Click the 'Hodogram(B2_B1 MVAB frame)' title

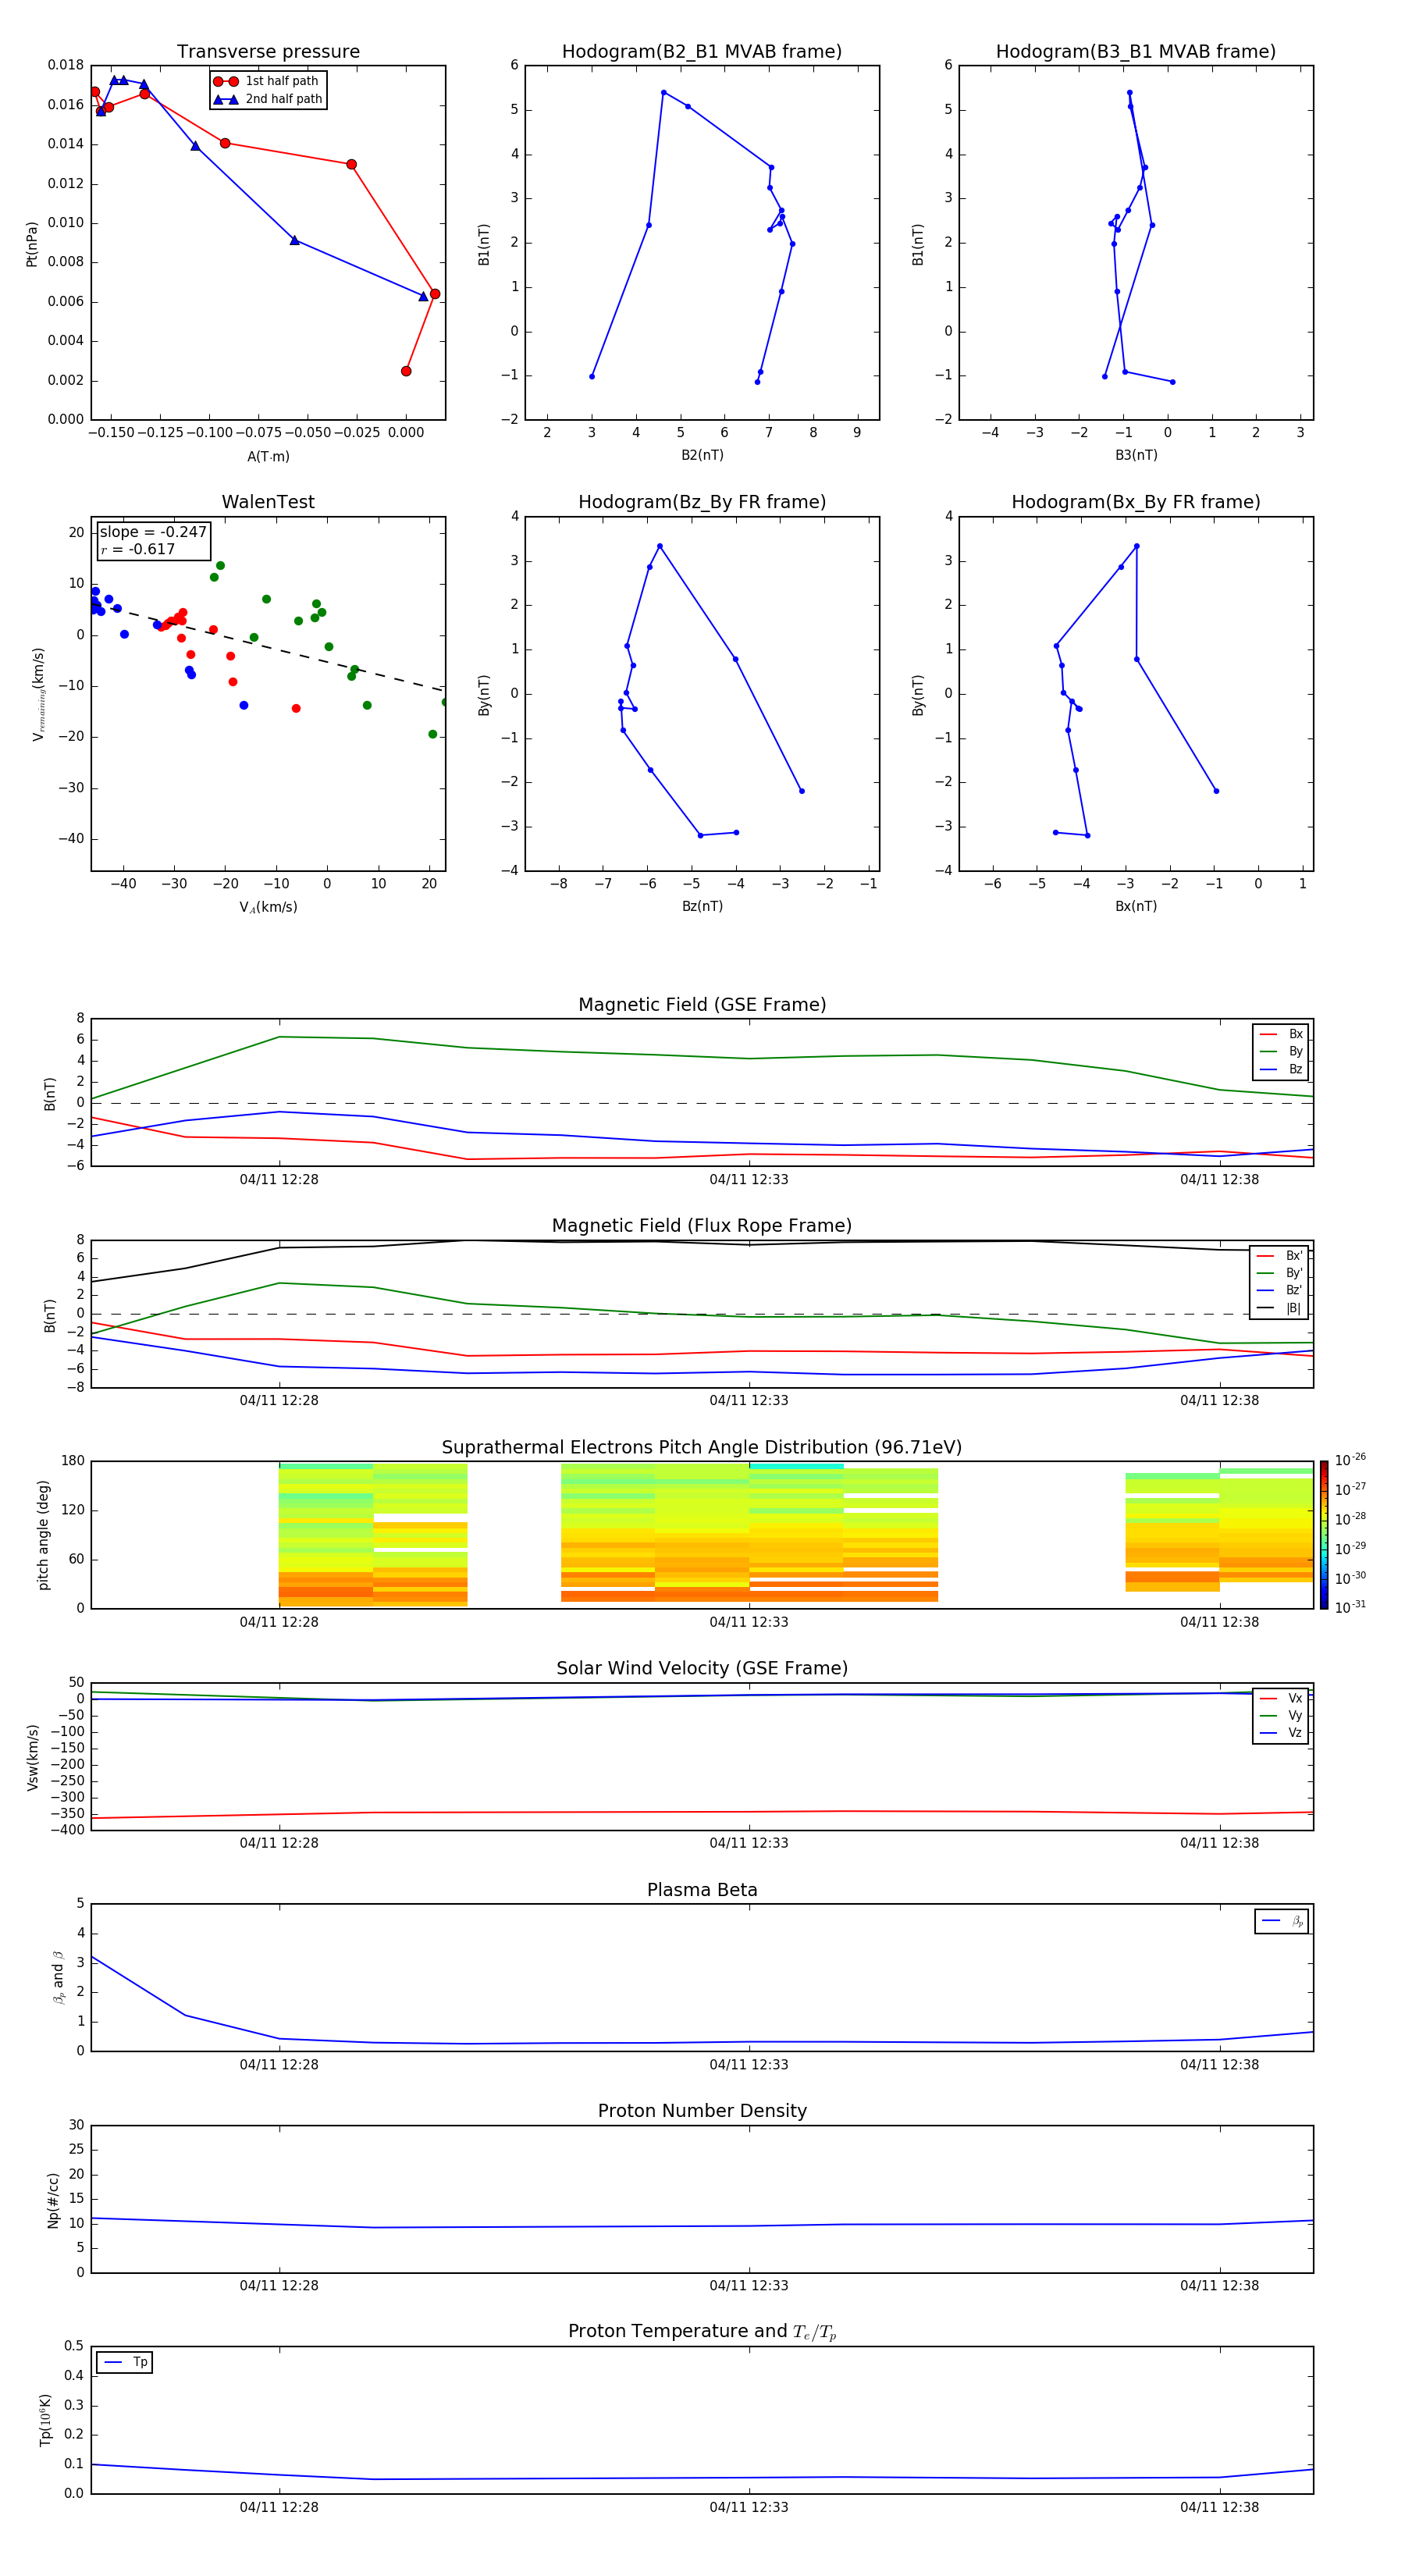pos(702,52)
